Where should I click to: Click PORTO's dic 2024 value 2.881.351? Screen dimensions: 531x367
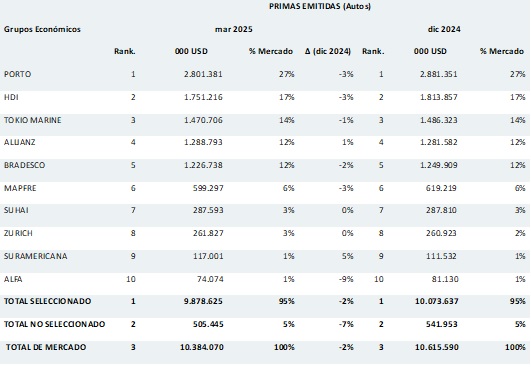tap(439, 74)
